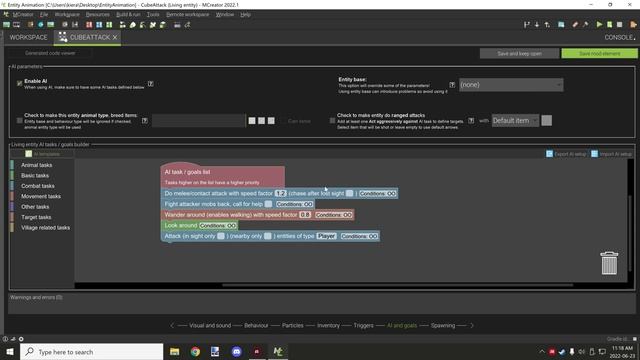Click the AI builder horizontal scrollbar
This screenshot has height=360, width=640.
tap(398, 285)
